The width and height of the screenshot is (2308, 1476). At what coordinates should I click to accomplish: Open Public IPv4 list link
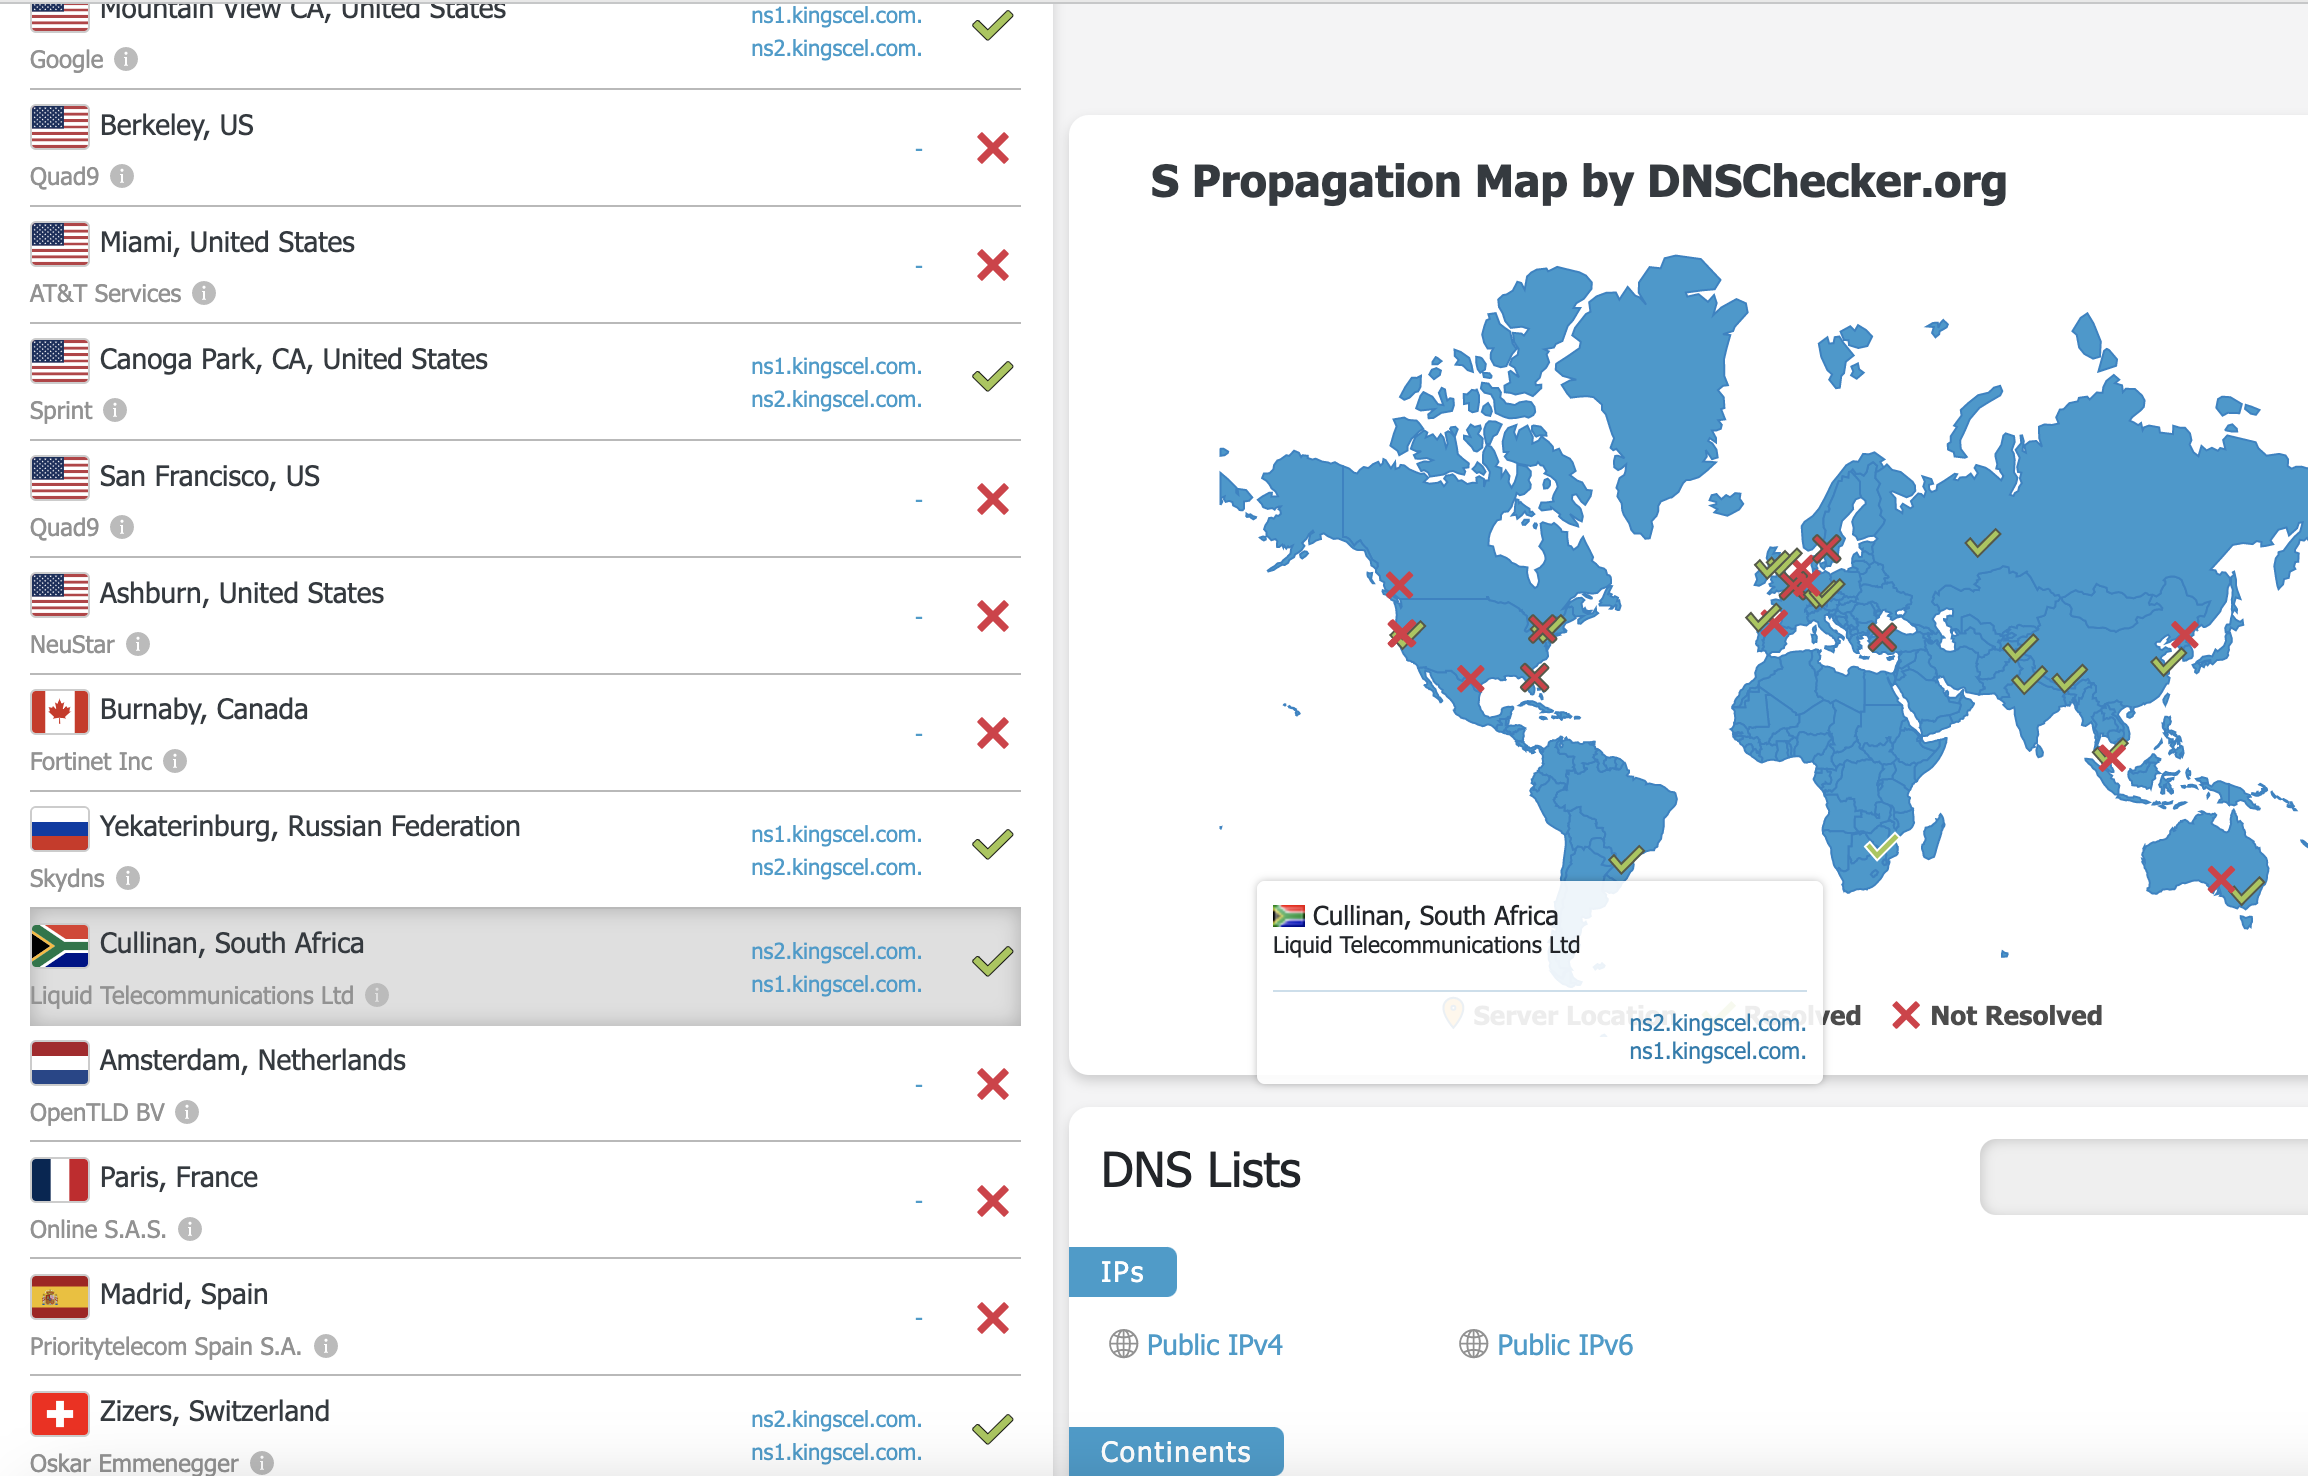point(1214,1345)
